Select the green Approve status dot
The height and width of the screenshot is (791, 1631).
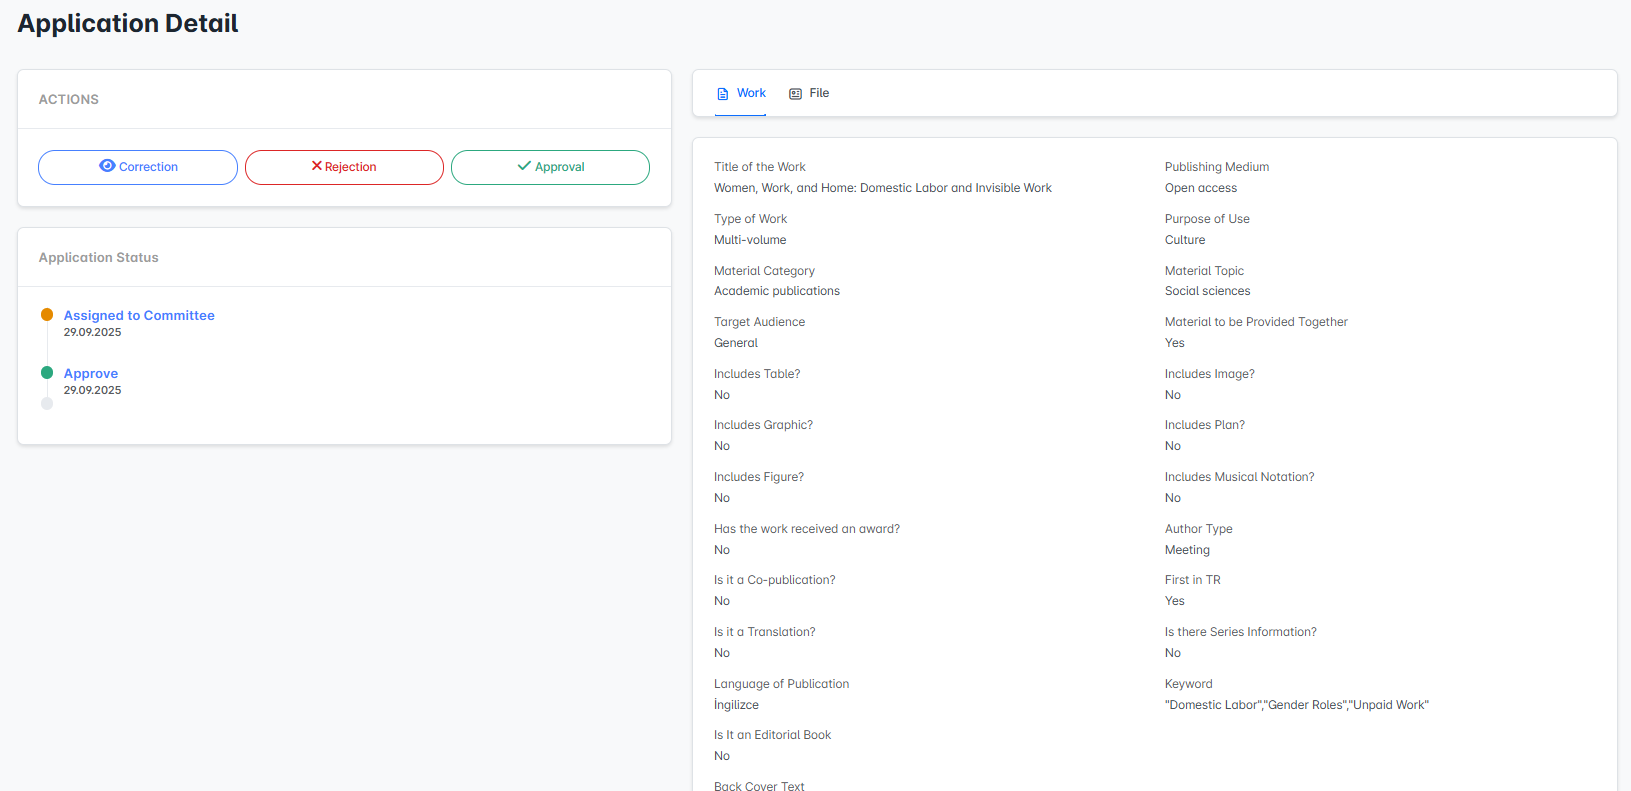pyautogui.click(x=47, y=373)
